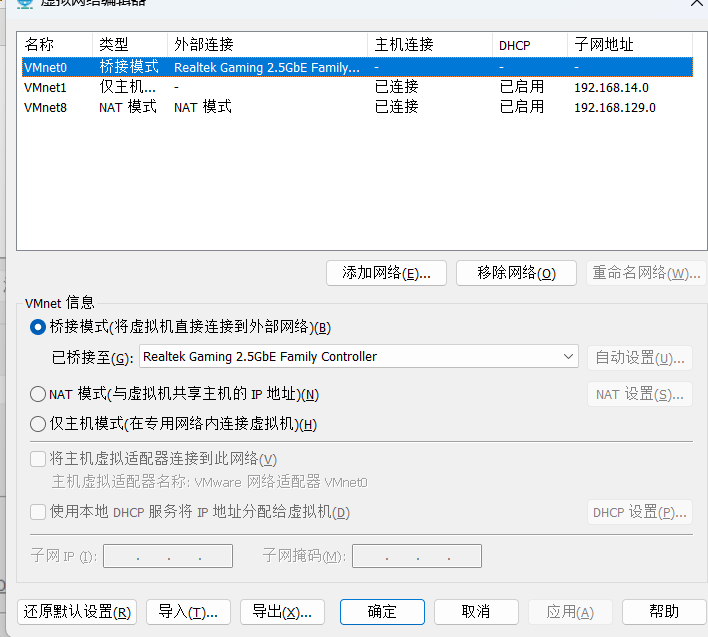The image size is (708, 637).
Task: Click 移除网络 button
Action: 516,273
